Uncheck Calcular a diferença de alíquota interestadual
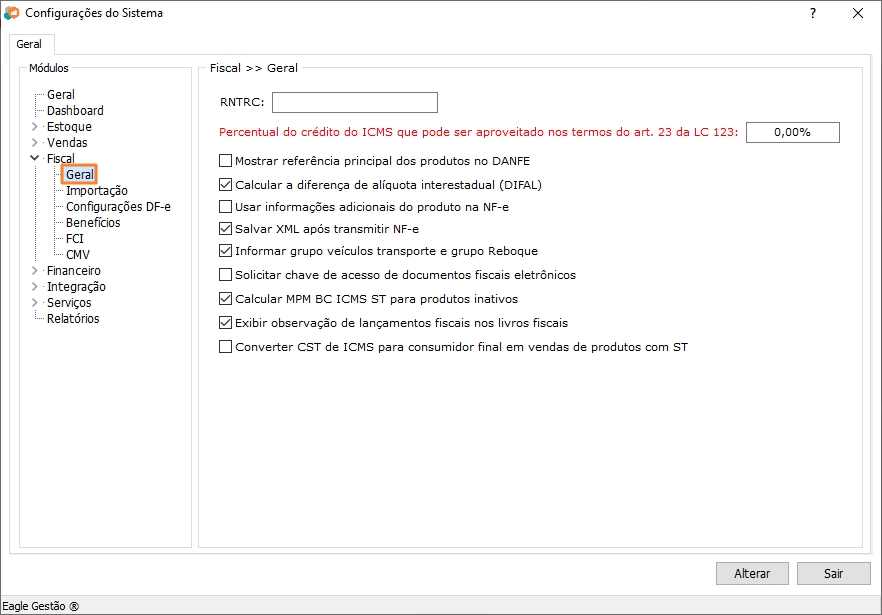Image resolution: width=882 pixels, height=615 pixels. 225,185
